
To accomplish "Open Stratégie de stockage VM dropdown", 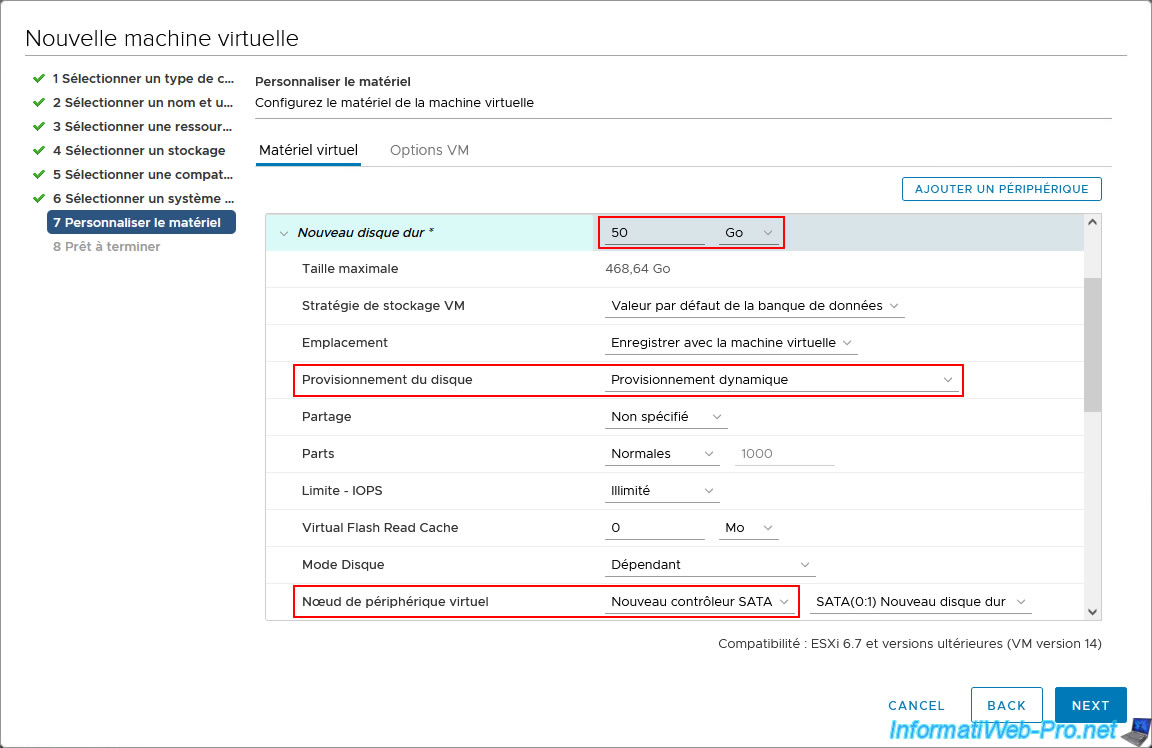I will tap(754, 306).
